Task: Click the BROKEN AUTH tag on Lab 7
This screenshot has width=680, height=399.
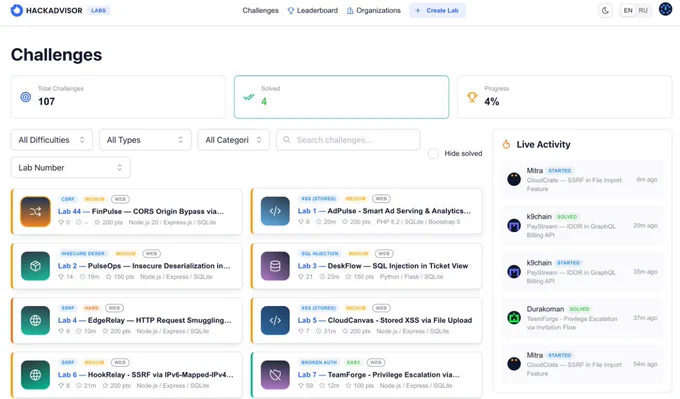Action: [x=319, y=362]
